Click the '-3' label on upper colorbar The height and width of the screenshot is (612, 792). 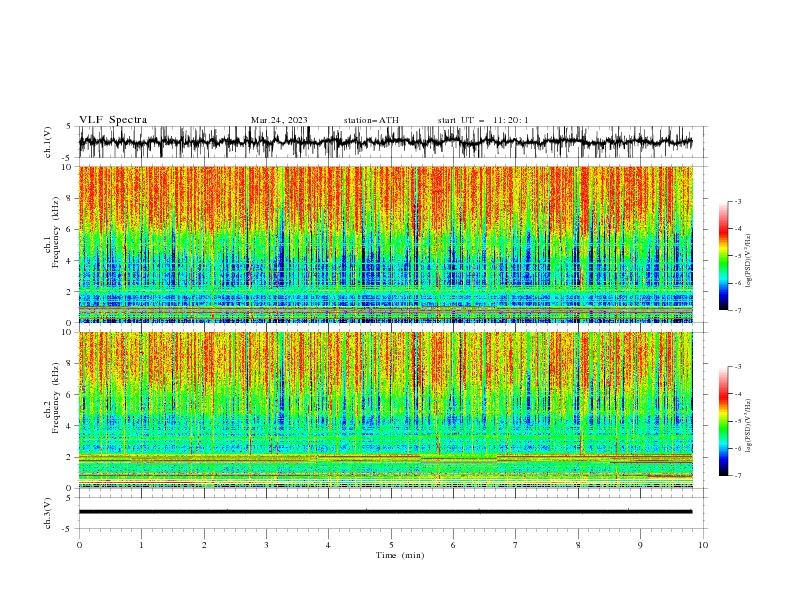click(737, 201)
